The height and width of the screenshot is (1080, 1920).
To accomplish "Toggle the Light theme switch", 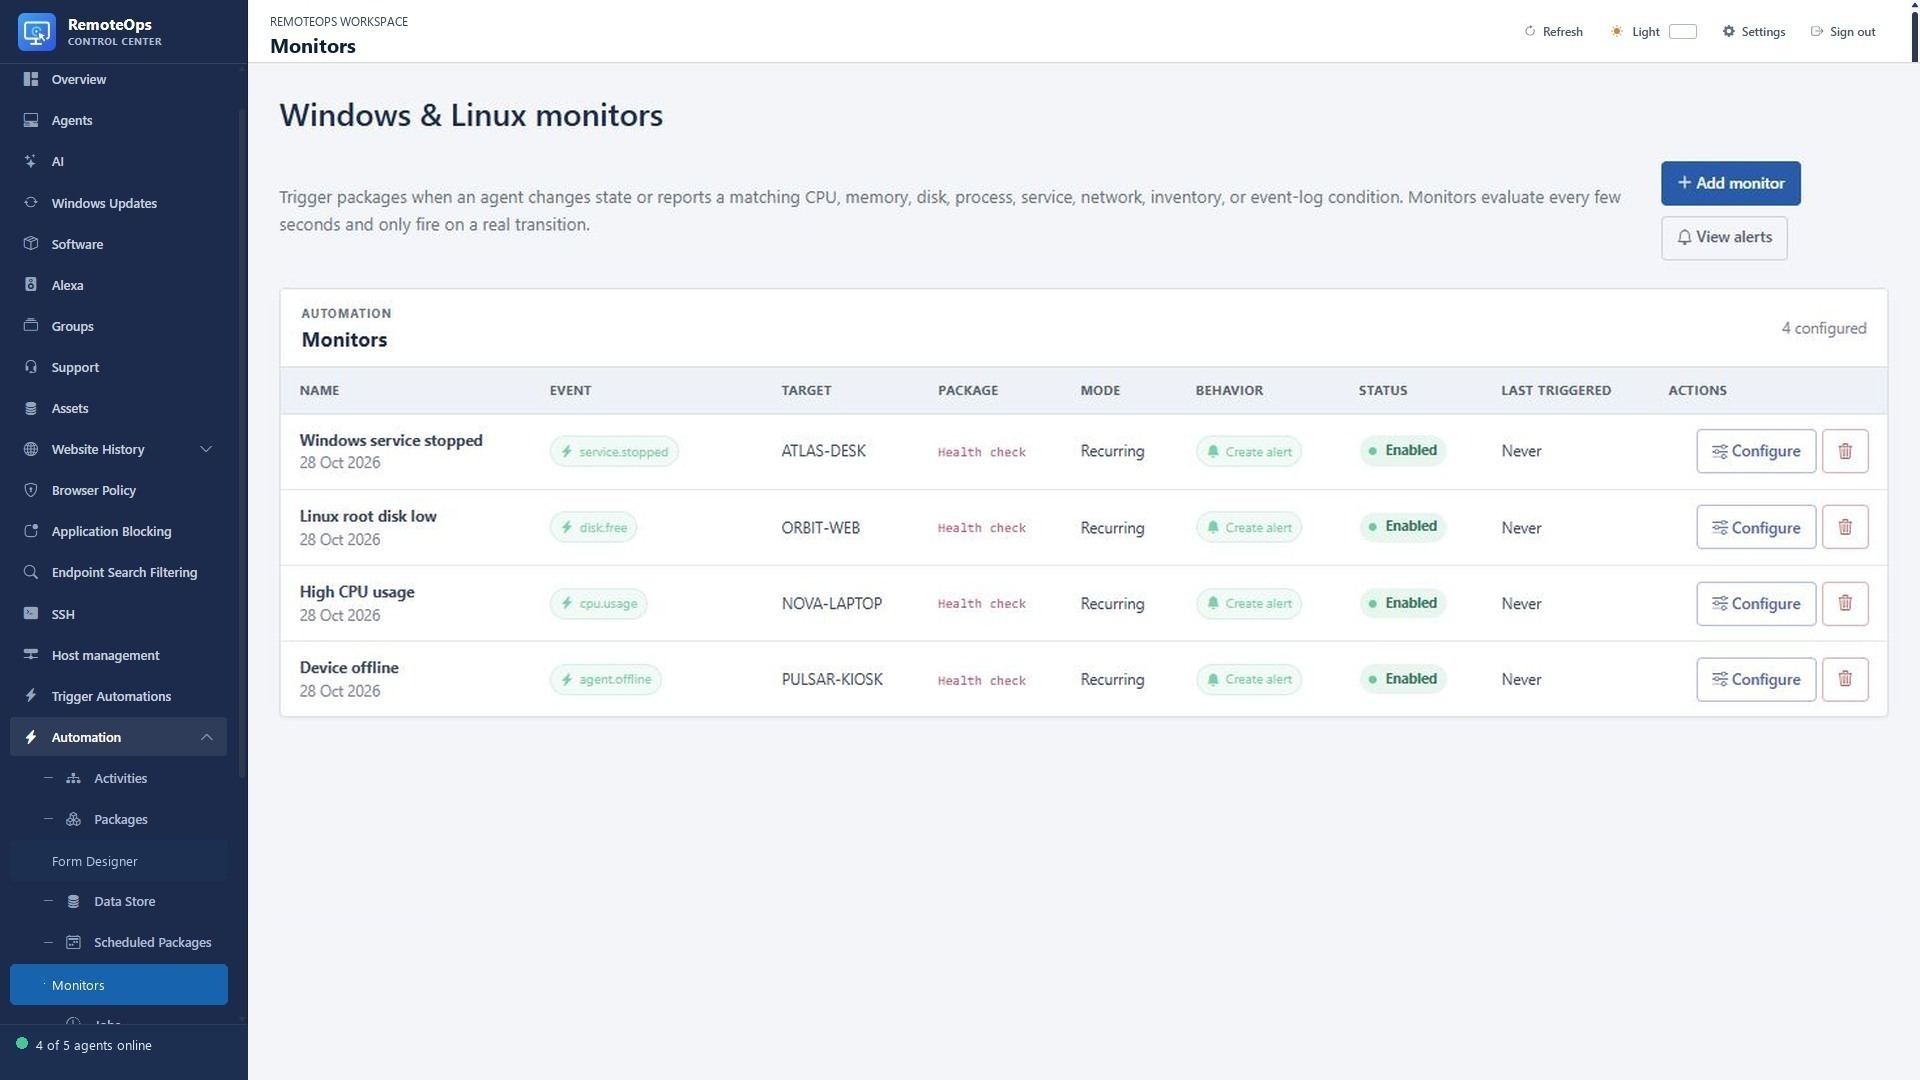I will (x=1683, y=32).
